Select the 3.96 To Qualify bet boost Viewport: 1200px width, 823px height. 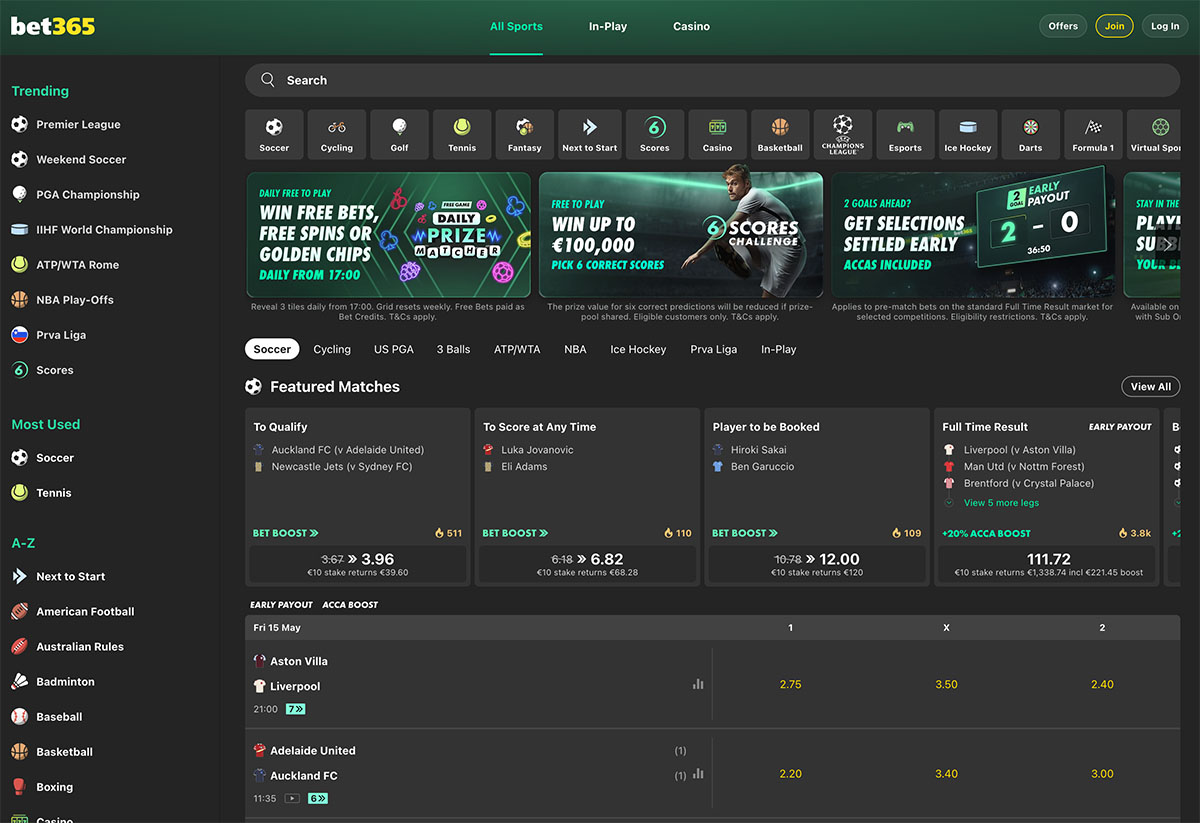click(358, 565)
